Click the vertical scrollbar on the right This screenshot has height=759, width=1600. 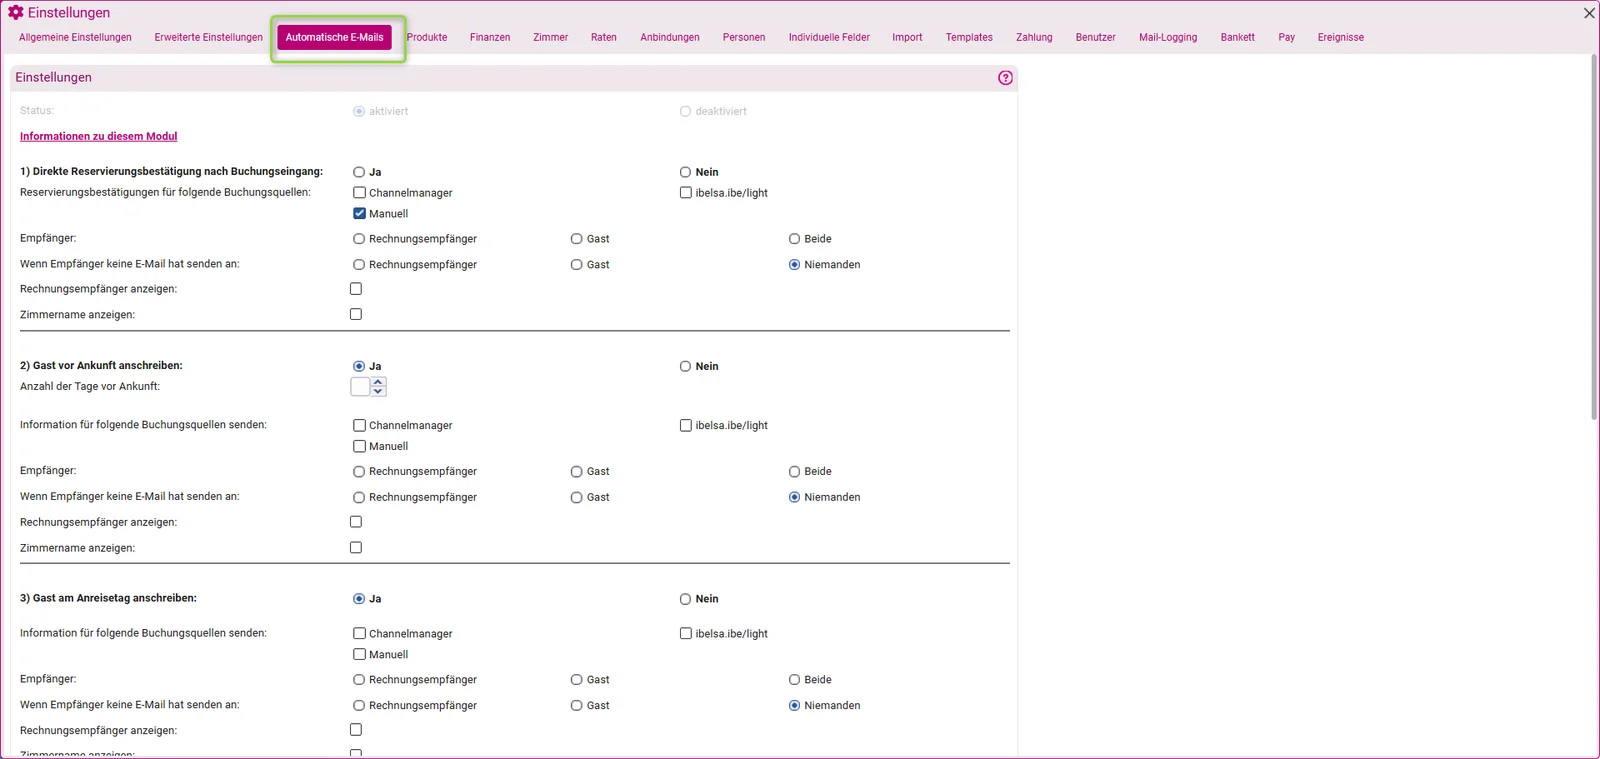(x=1593, y=237)
